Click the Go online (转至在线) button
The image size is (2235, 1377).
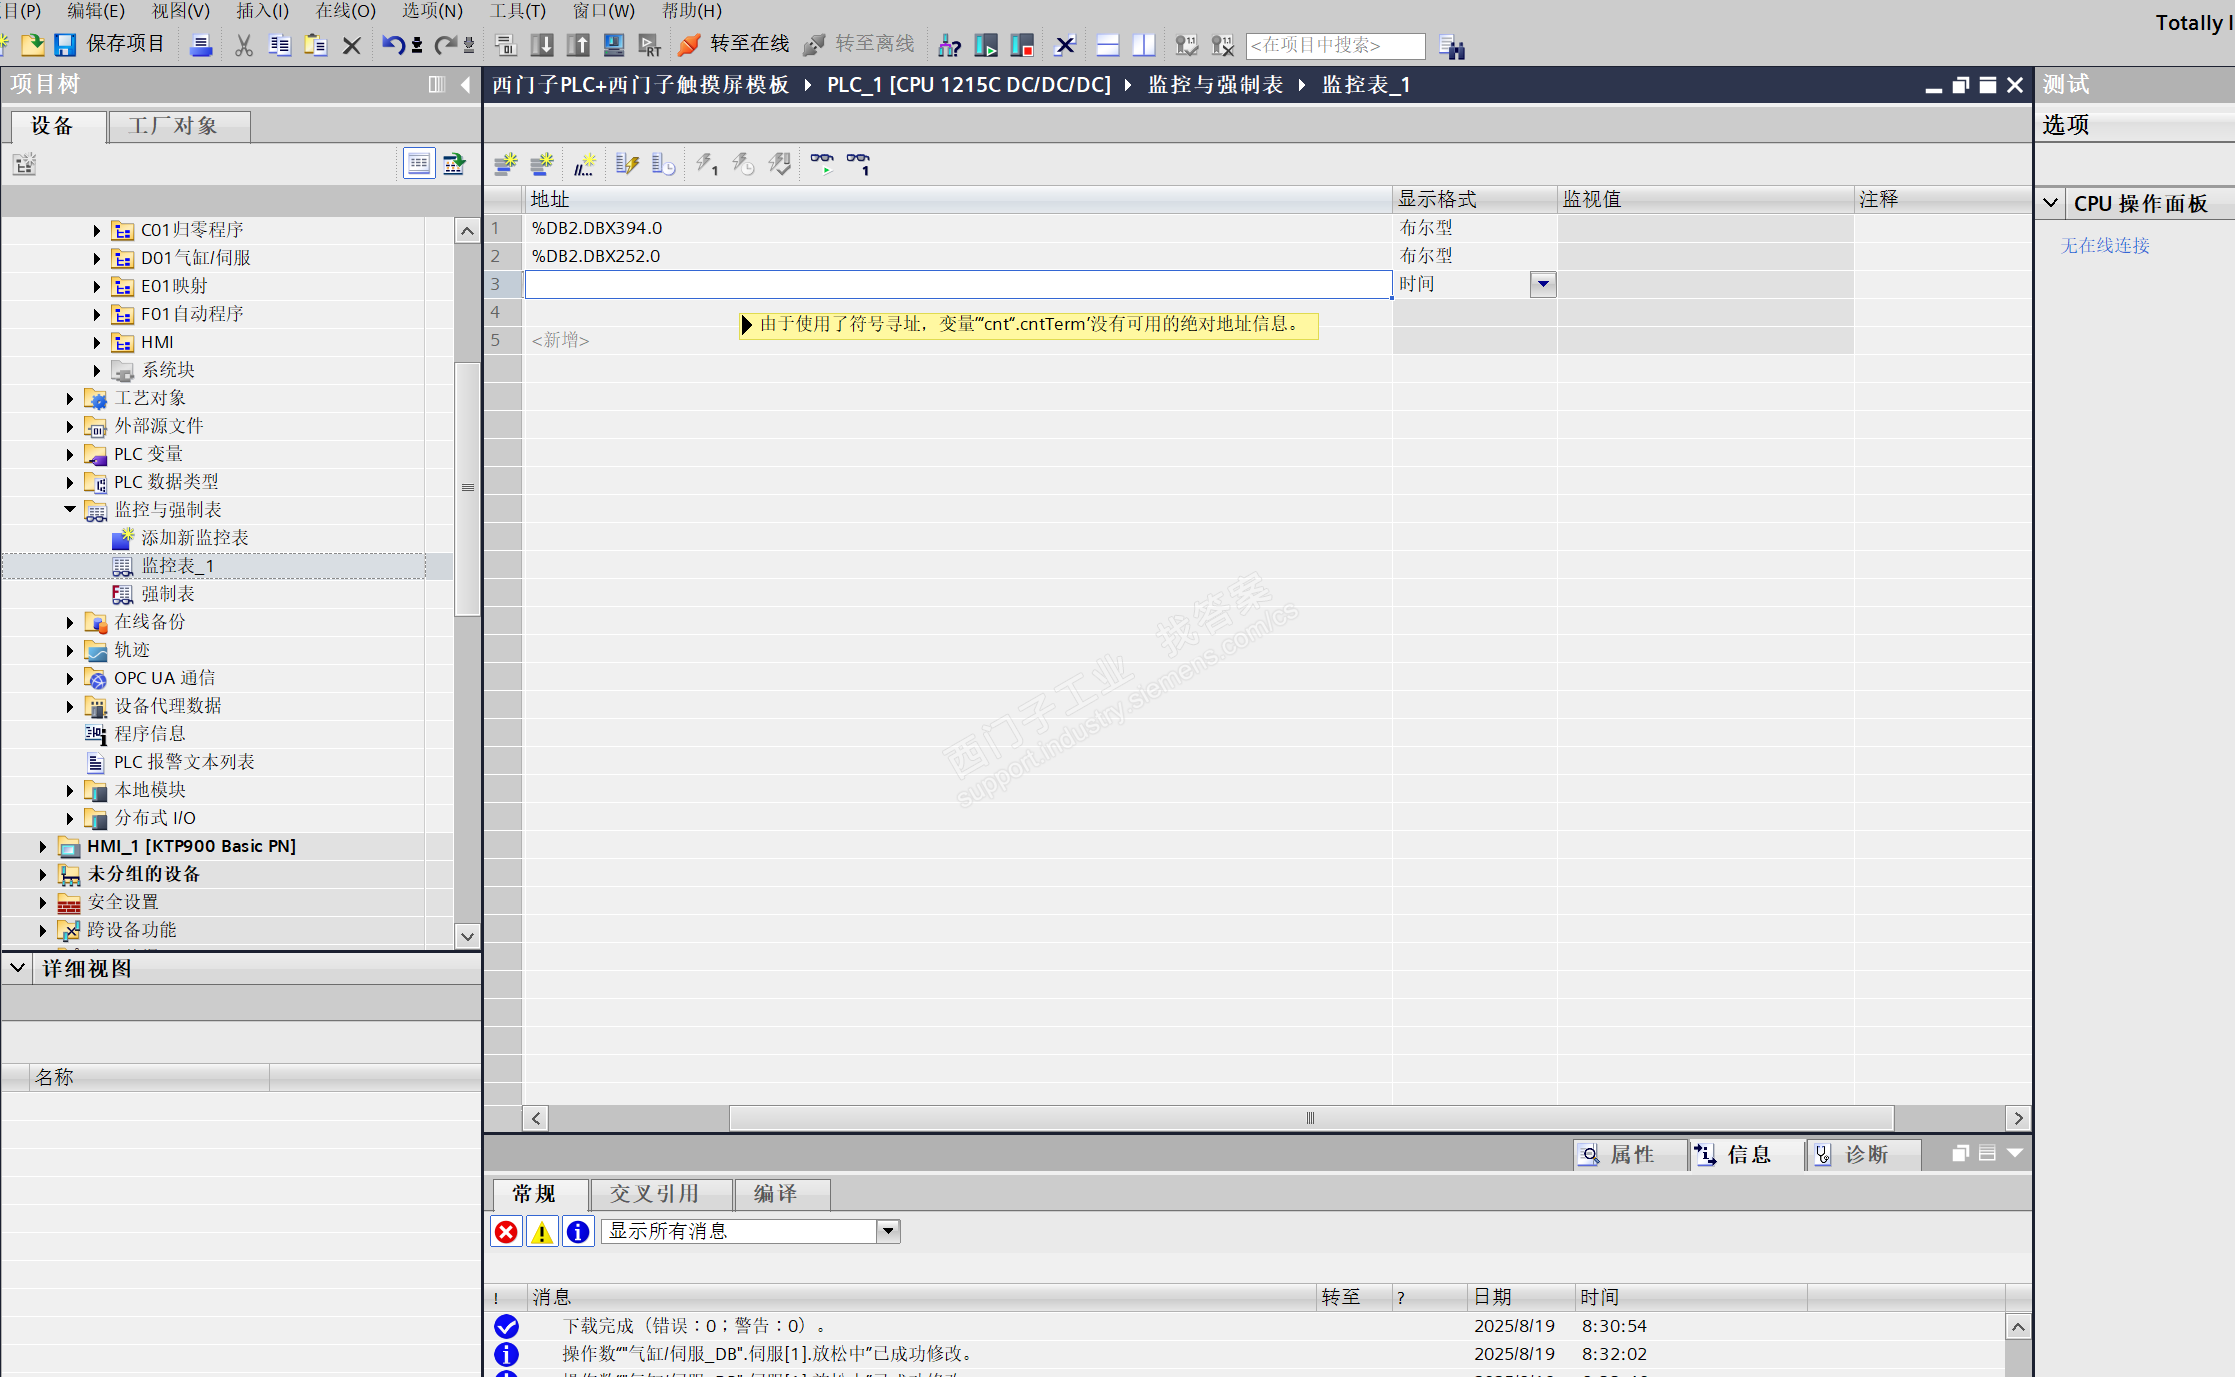(734, 45)
